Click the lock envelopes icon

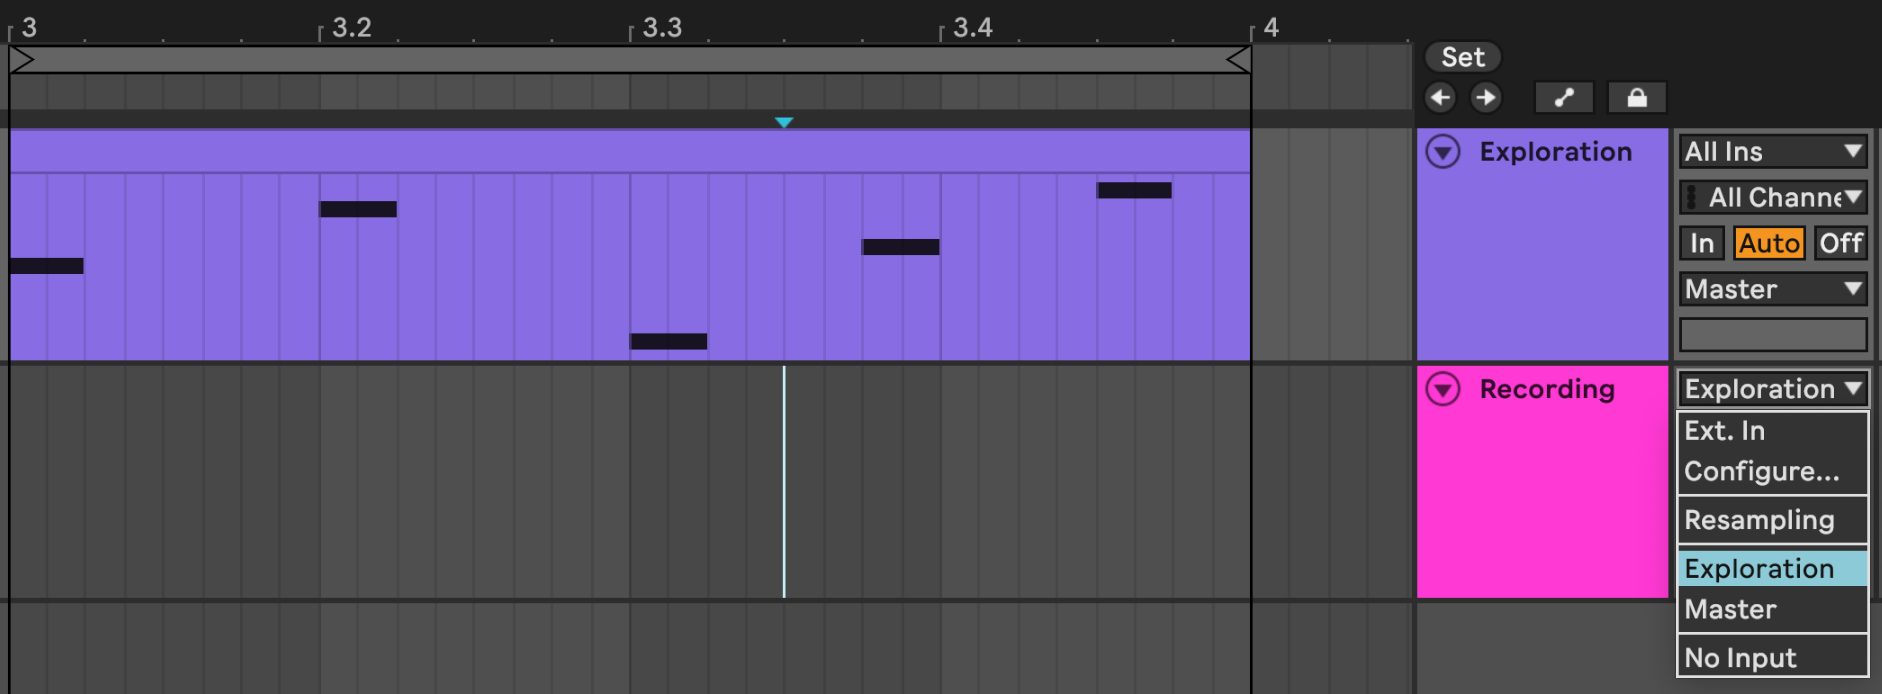[1636, 97]
